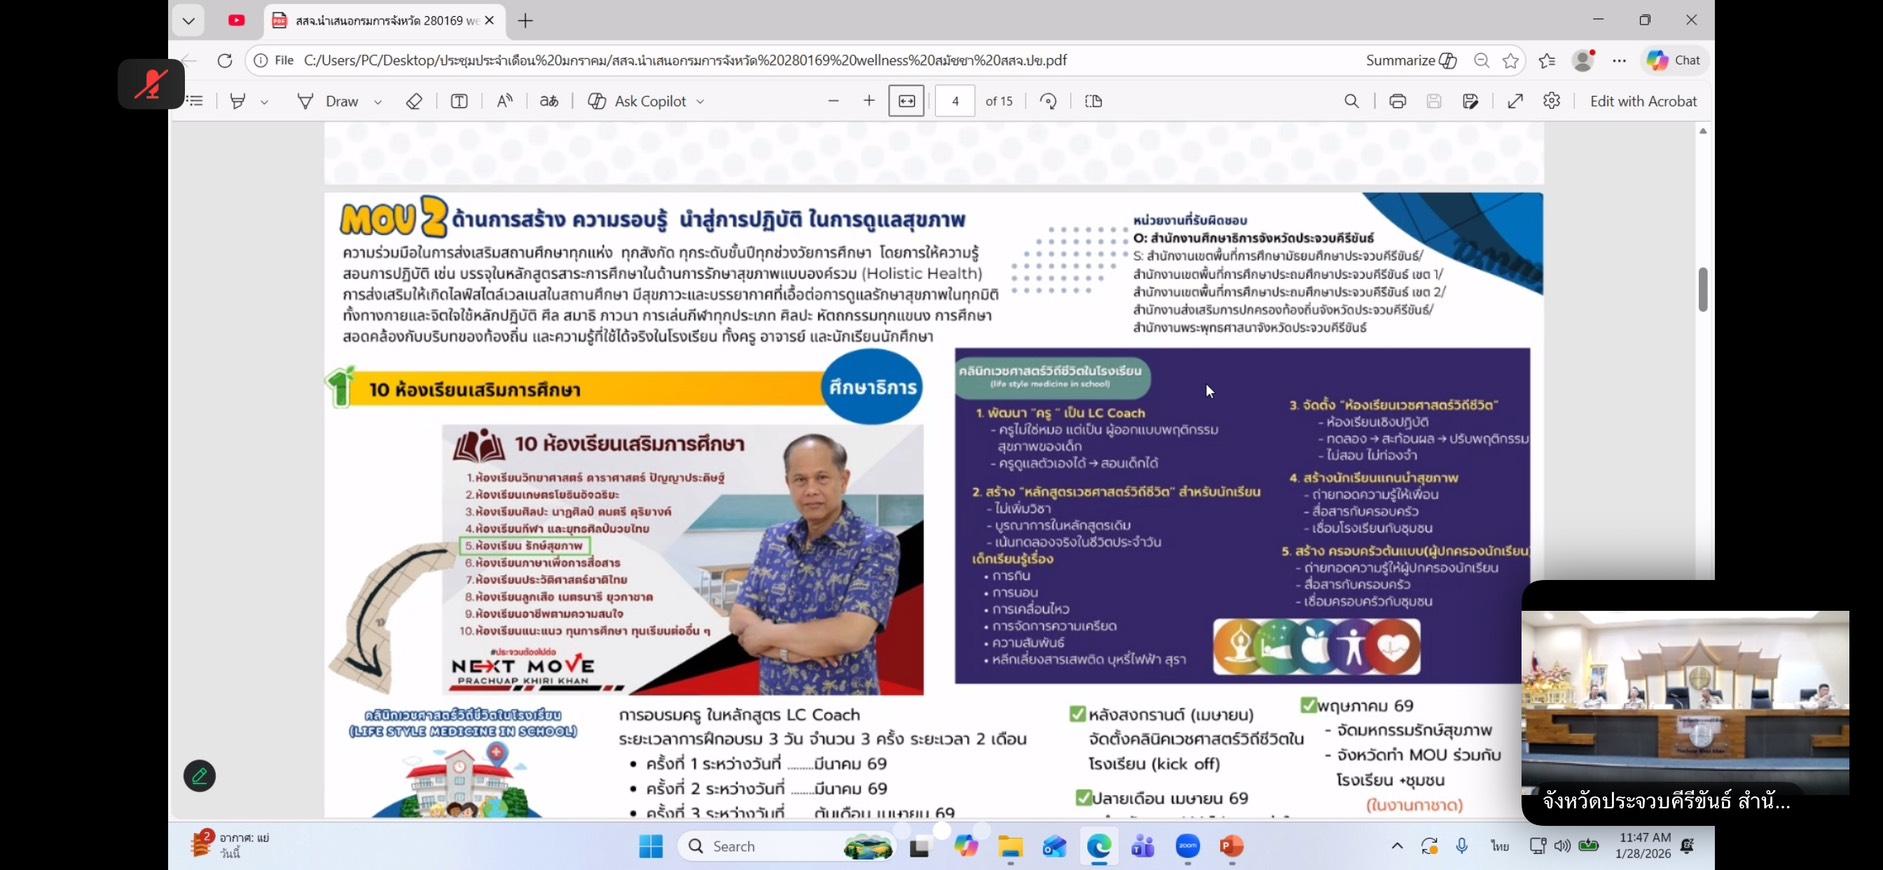Open the Draw tool options dropdown

point(378,102)
